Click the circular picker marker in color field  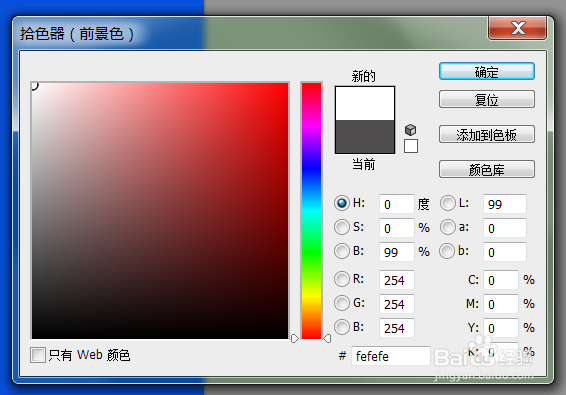tap(34, 86)
